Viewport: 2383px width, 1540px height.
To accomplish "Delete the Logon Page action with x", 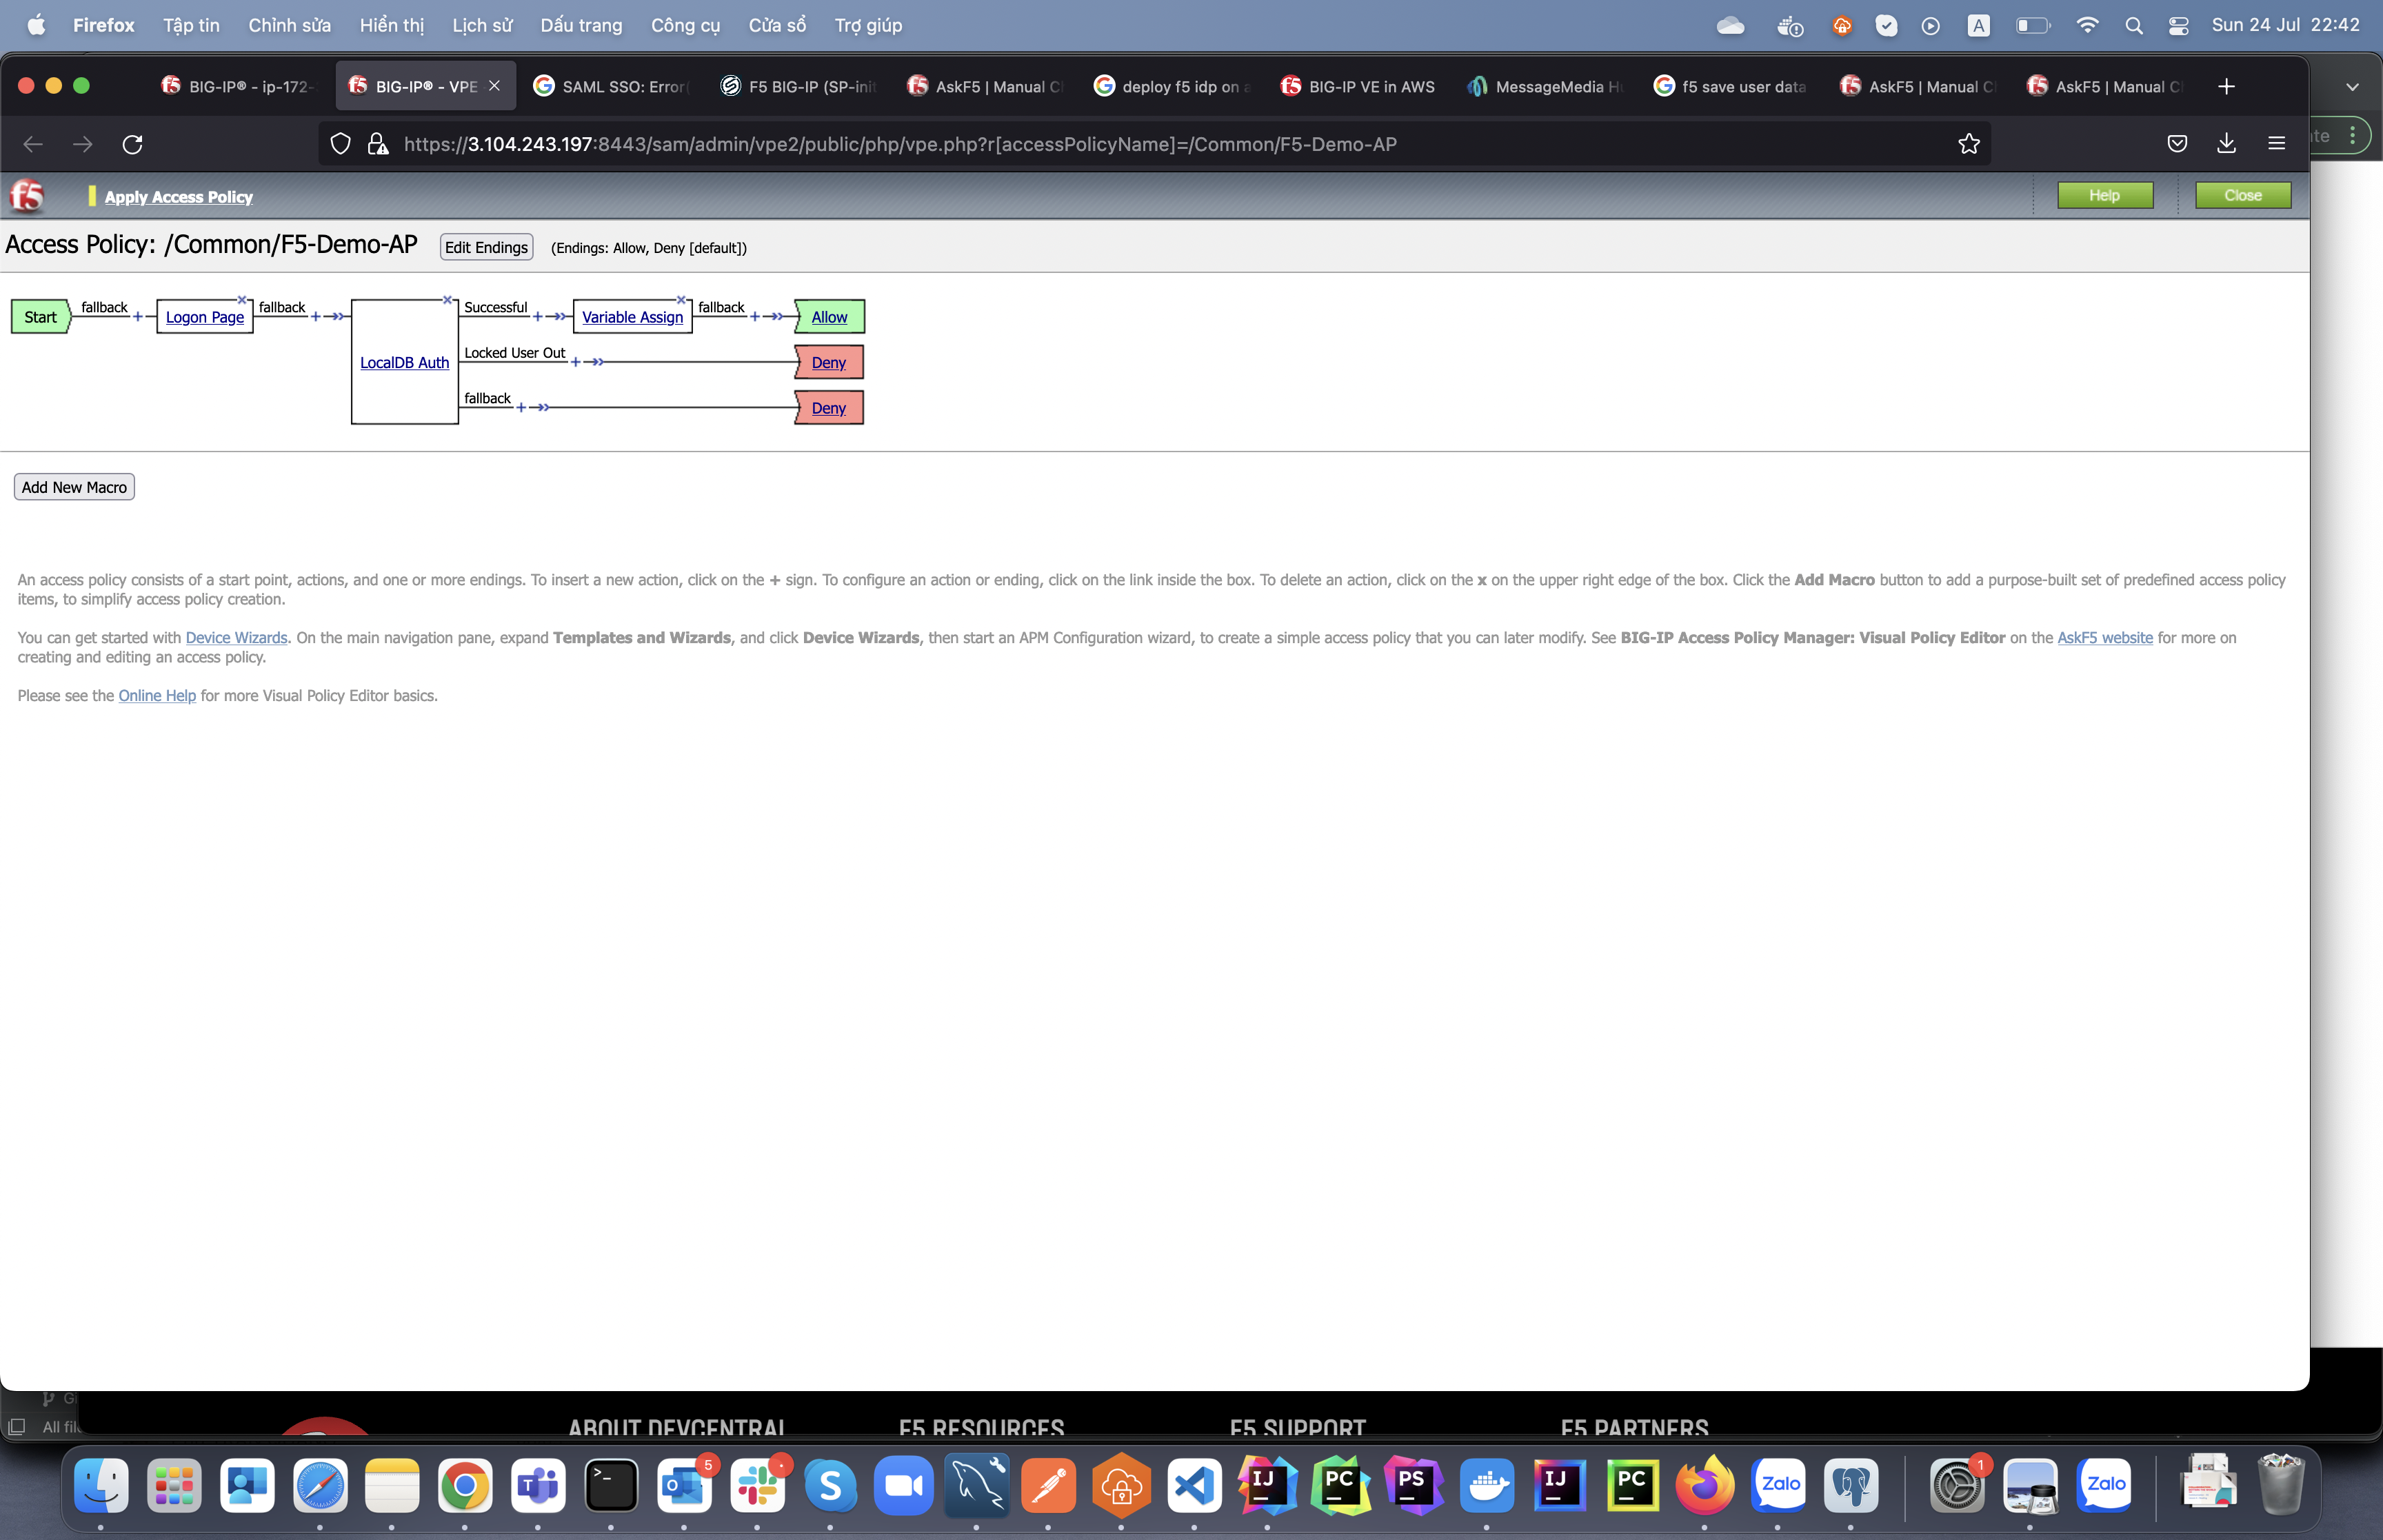I will [x=242, y=300].
